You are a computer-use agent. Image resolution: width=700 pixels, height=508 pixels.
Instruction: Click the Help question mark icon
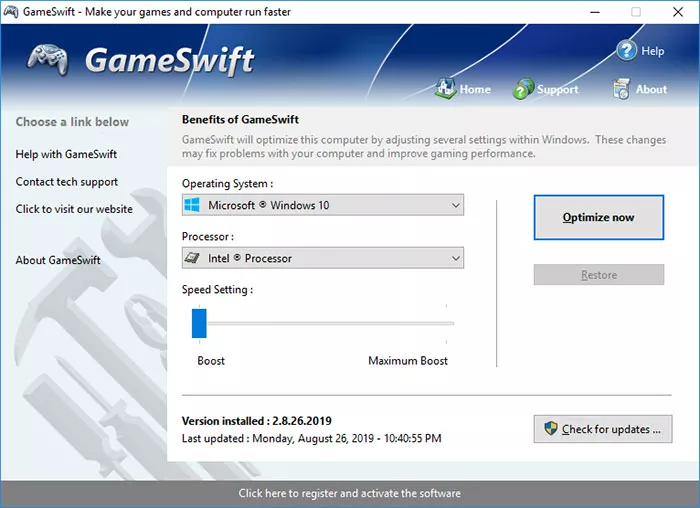626,50
